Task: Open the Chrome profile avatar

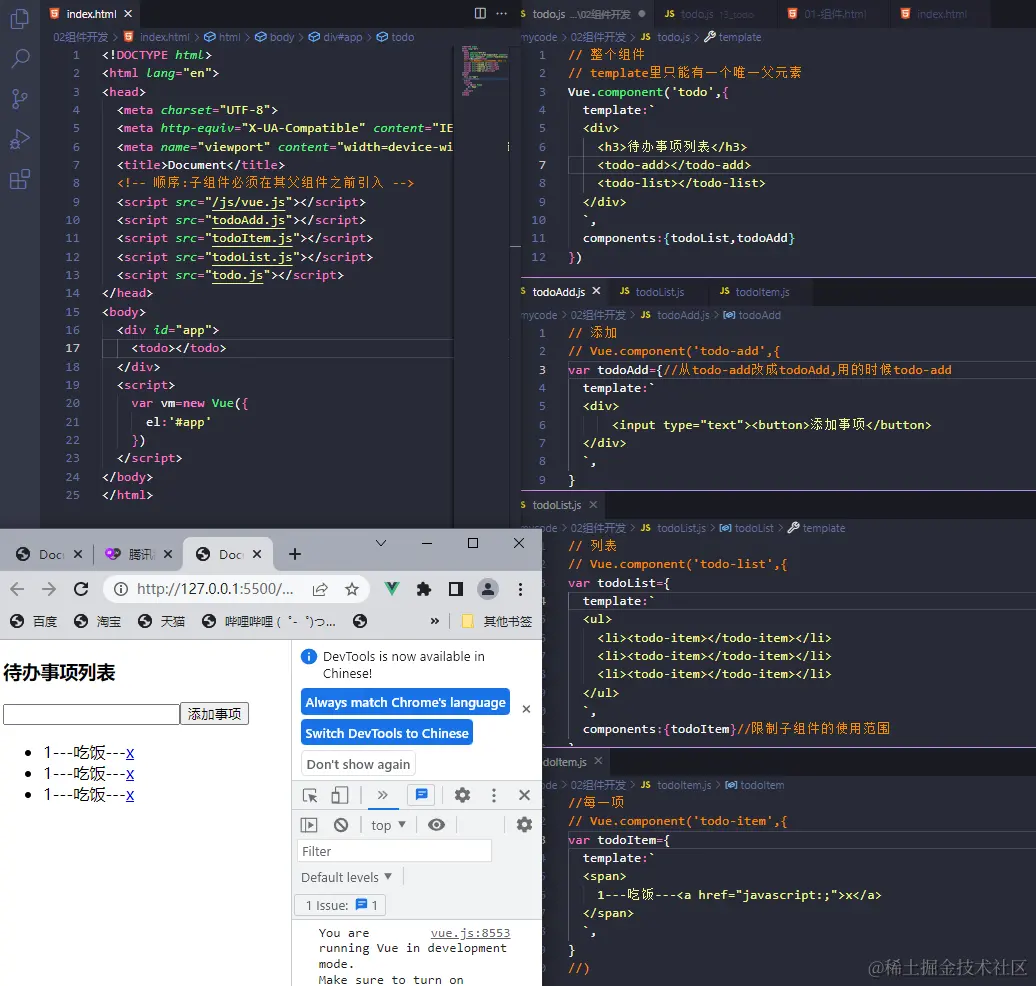Action: click(x=488, y=589)
